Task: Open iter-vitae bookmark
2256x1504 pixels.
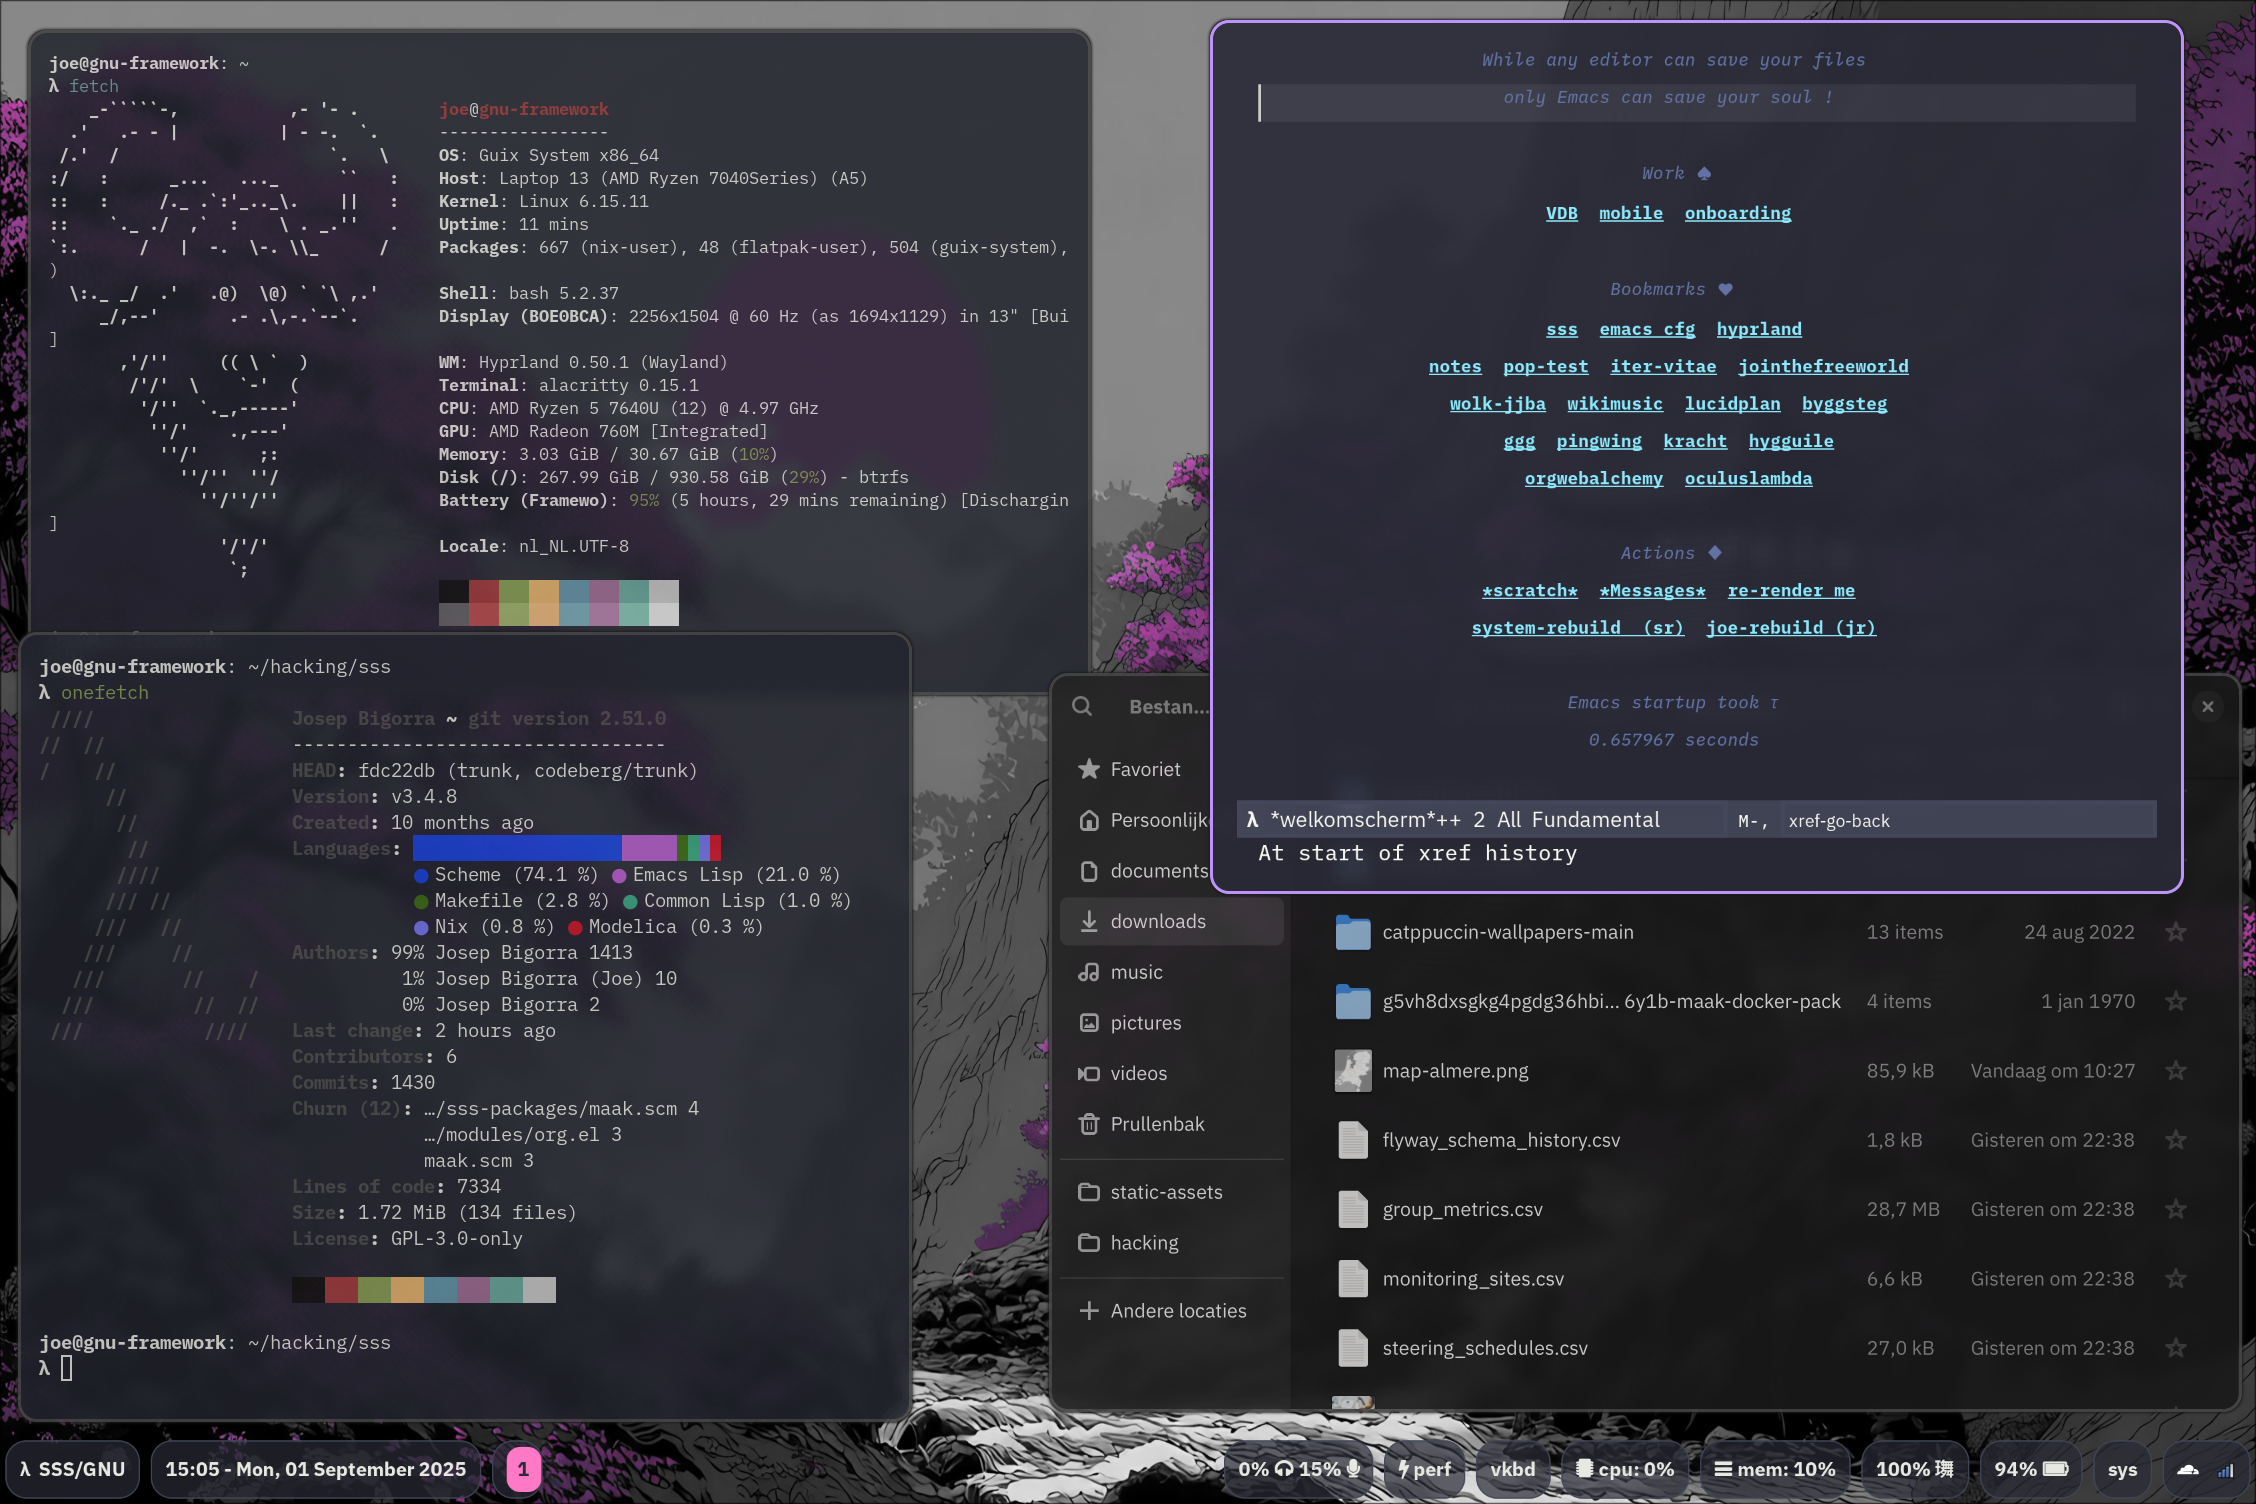Action: [x=1662, y=366]
